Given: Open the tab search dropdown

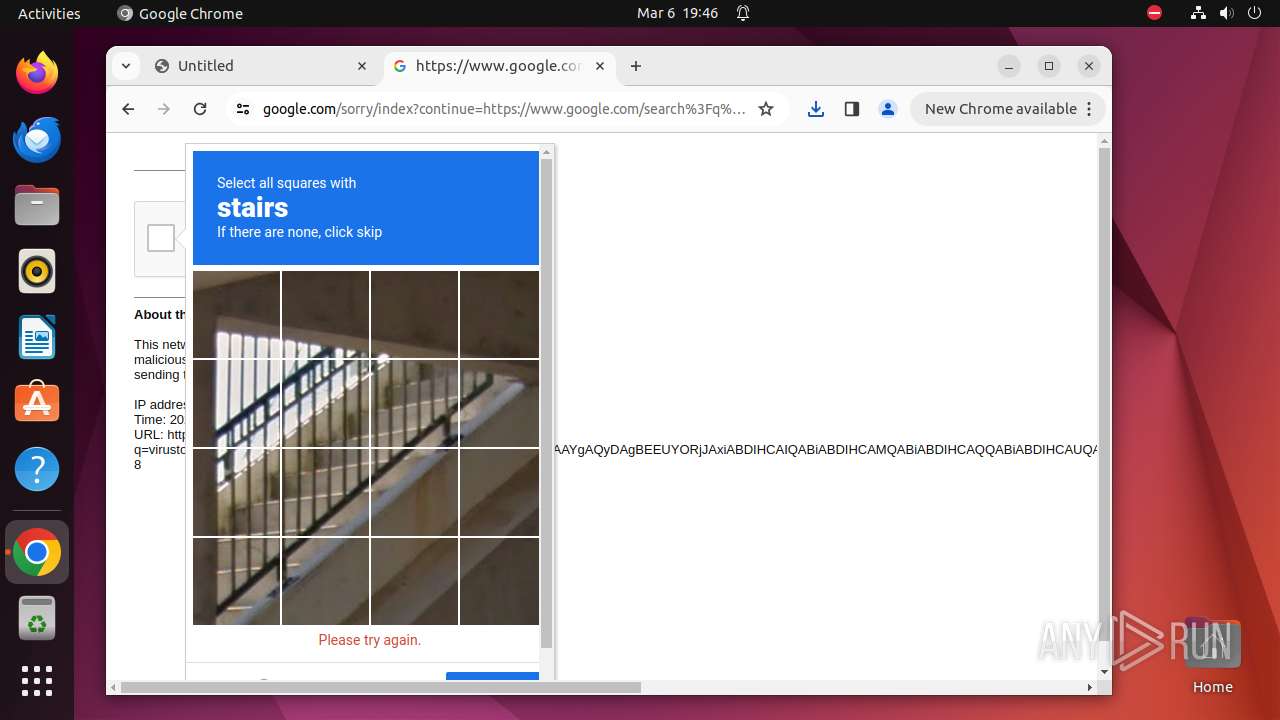Looking at the screenshot, I should pos(125,66).
